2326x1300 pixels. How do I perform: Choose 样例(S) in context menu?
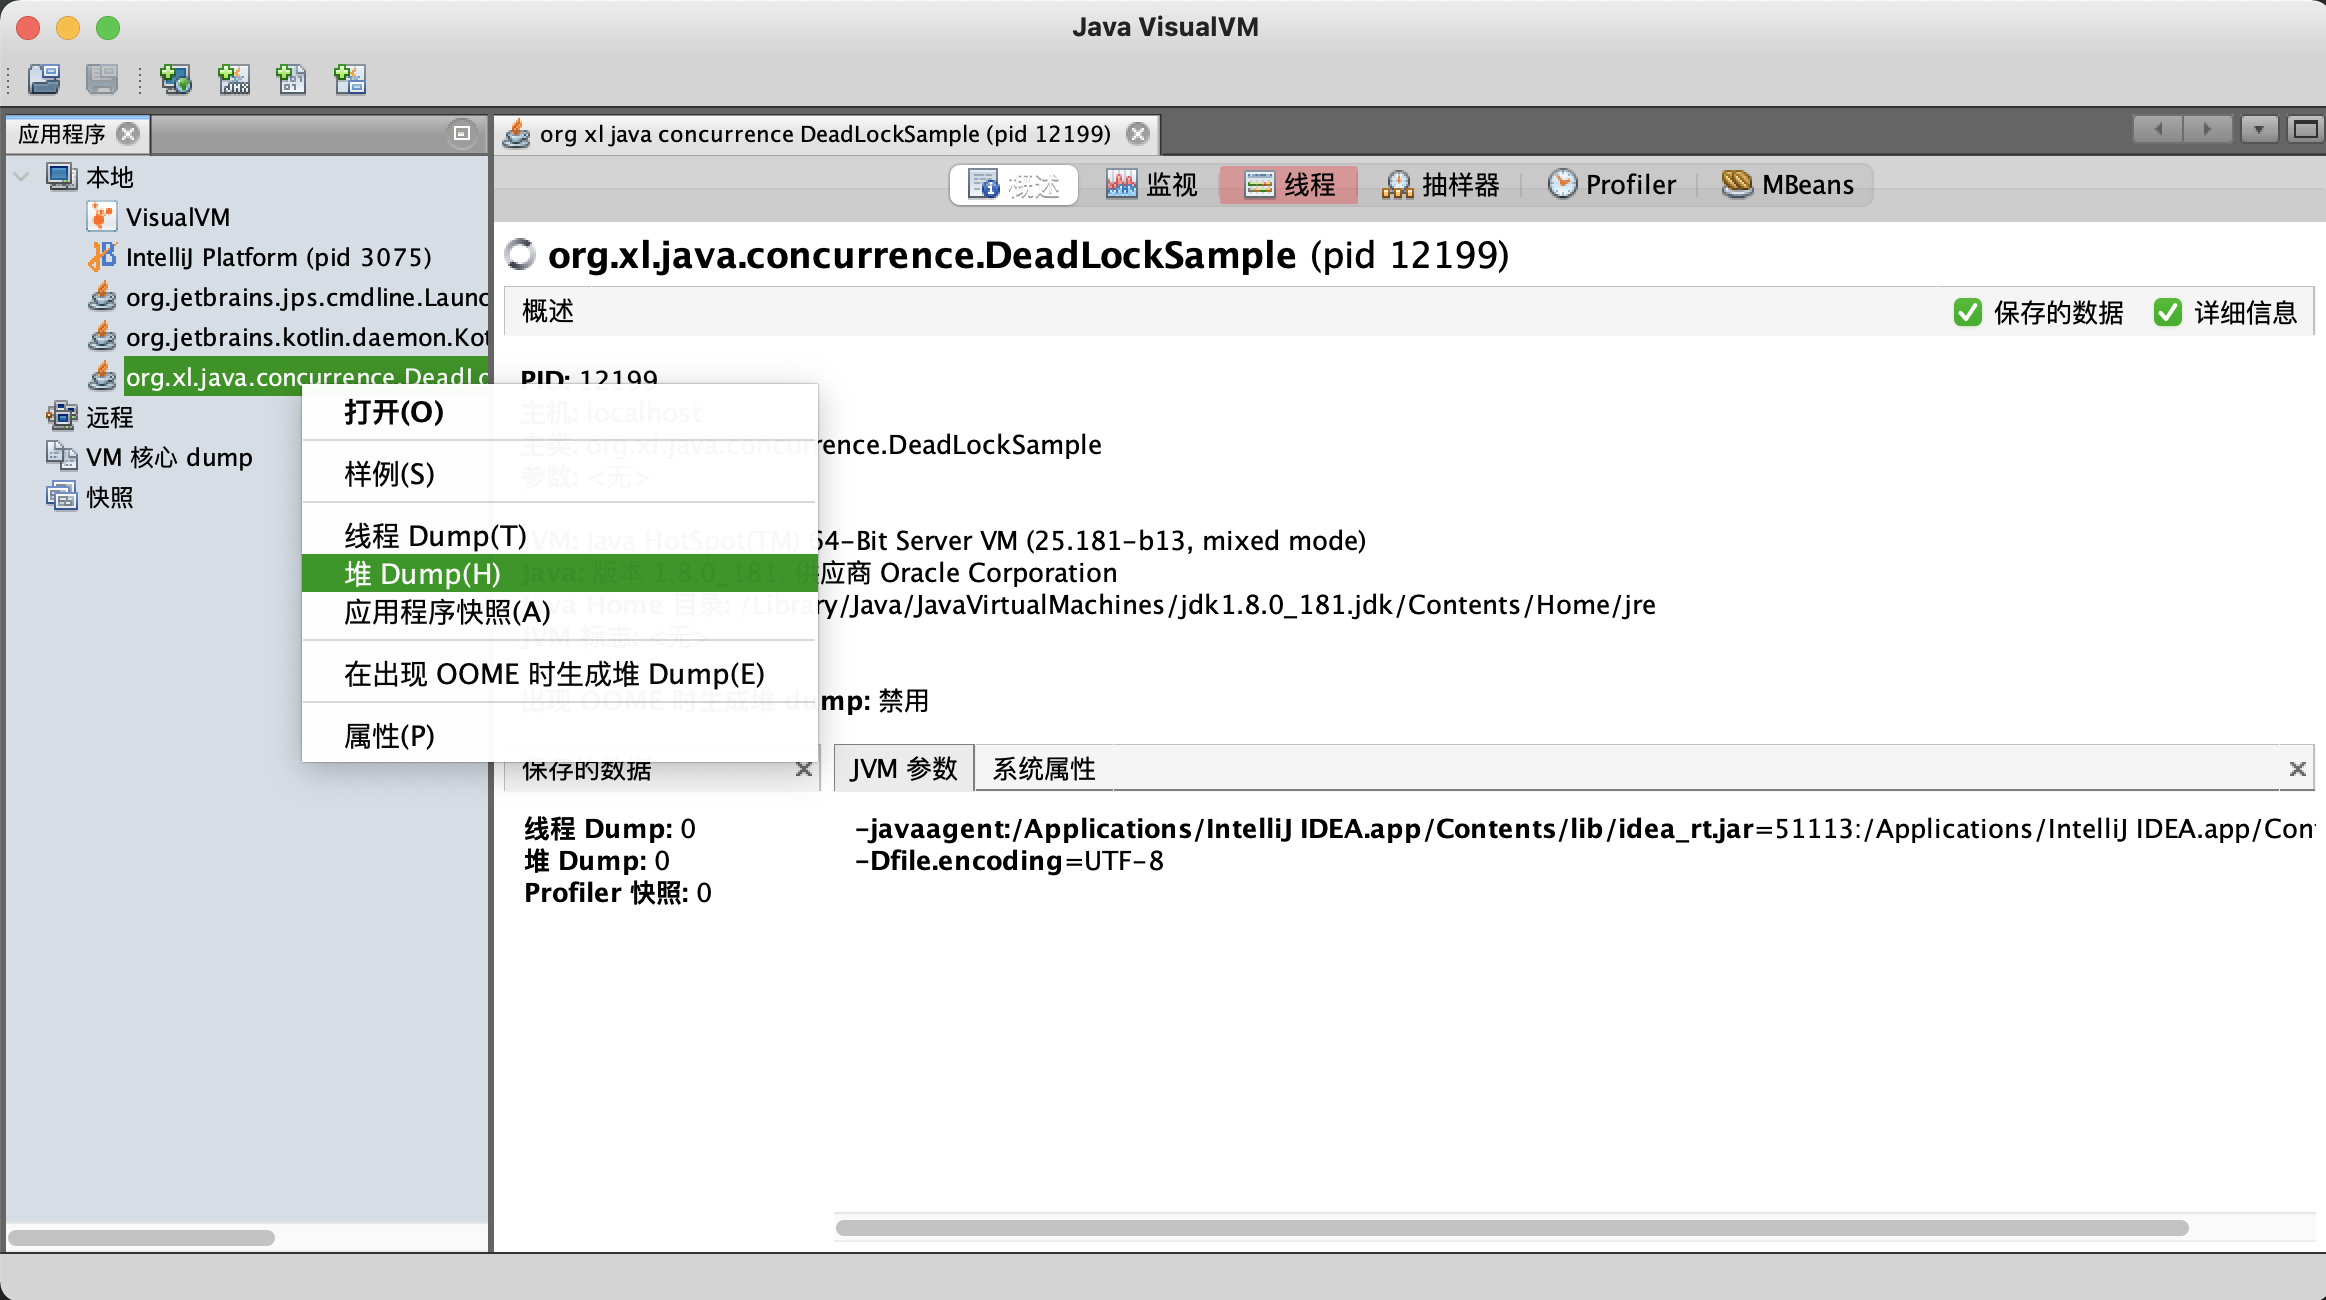click(560, 474)
